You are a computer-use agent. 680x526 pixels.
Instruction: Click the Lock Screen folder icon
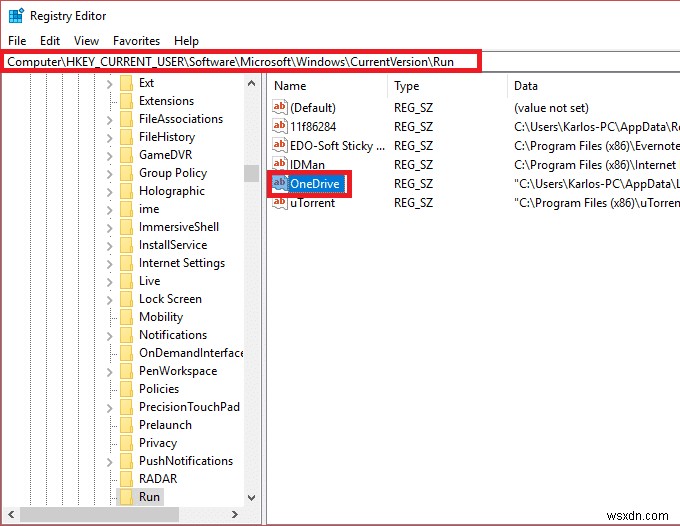point(126,299)
